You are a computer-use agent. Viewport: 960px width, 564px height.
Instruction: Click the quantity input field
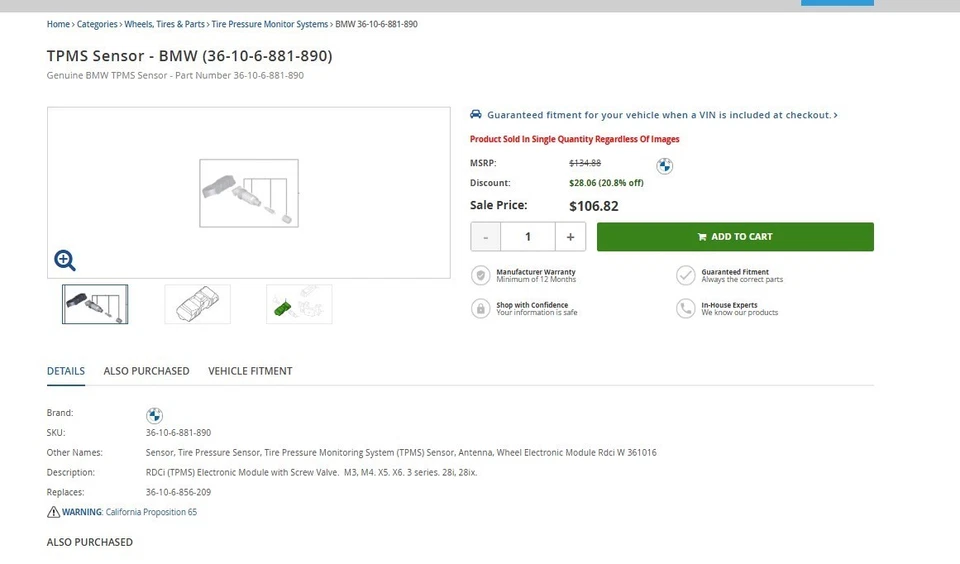(x=528, y=237)
